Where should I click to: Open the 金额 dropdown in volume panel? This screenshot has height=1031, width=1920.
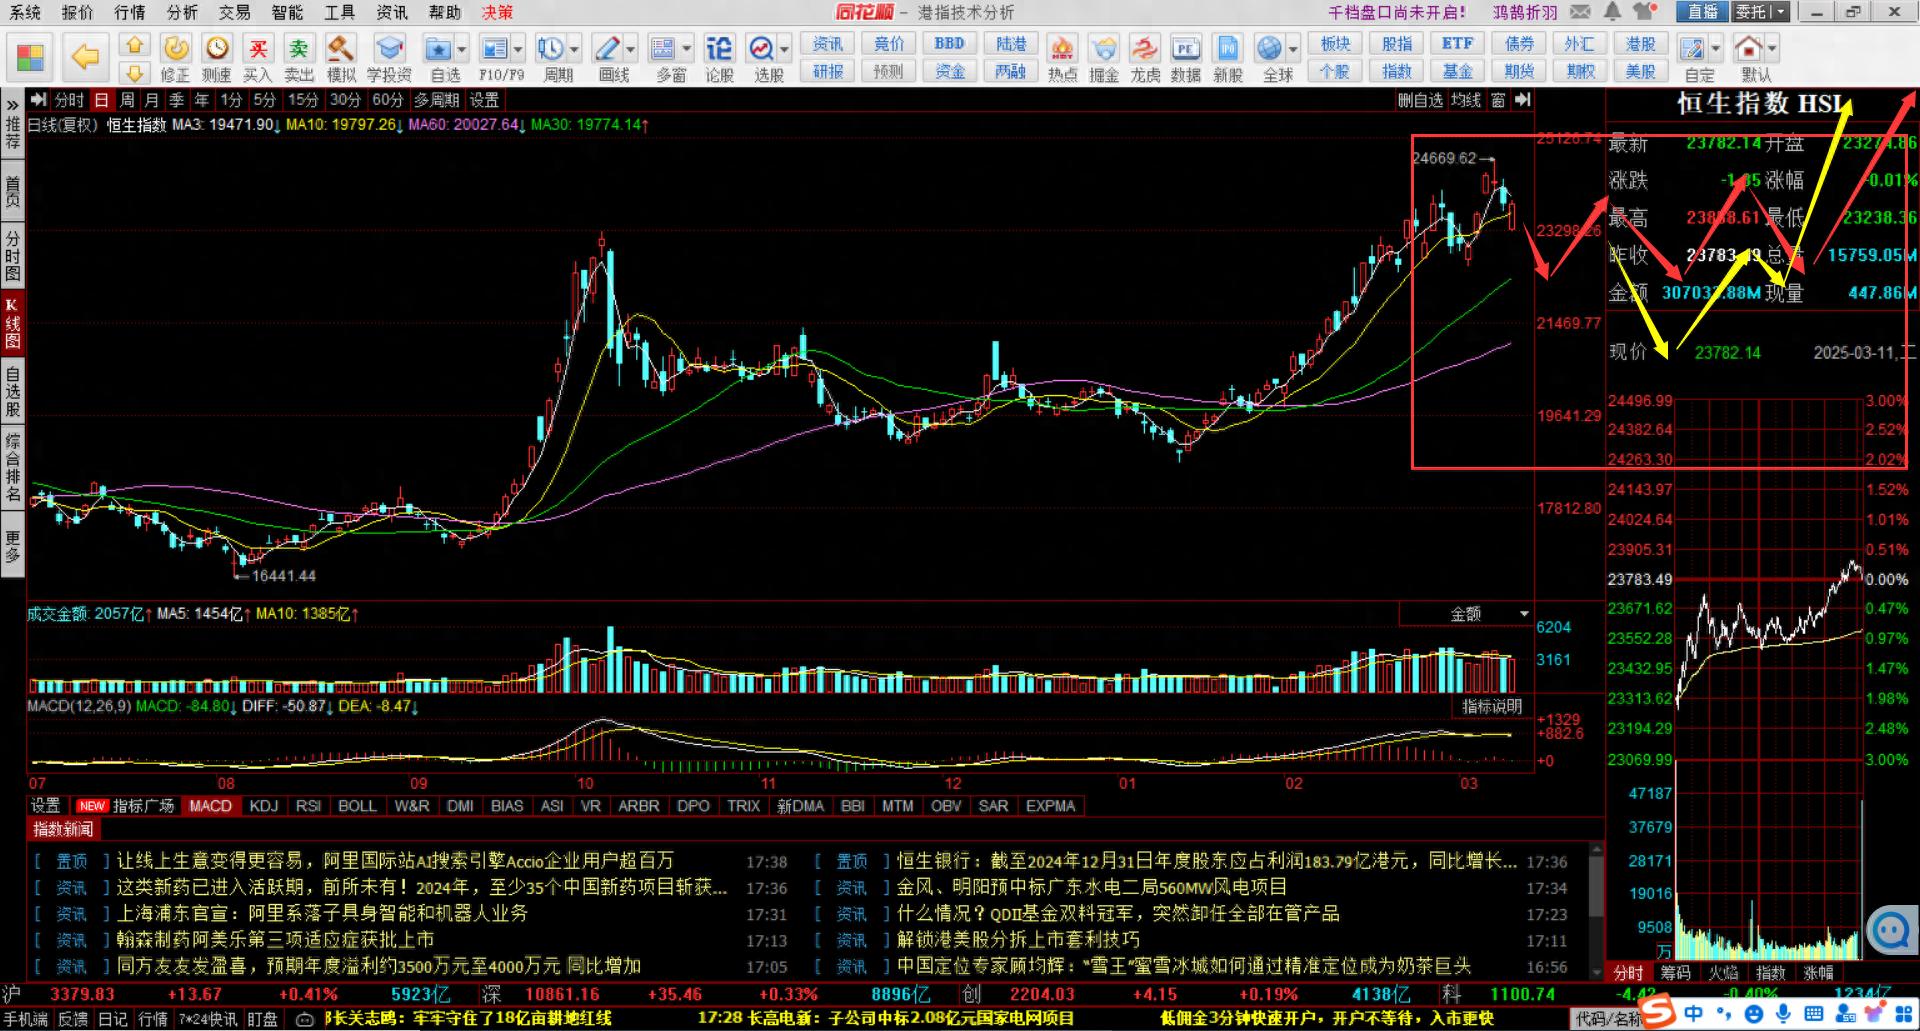click(1524, 614)
